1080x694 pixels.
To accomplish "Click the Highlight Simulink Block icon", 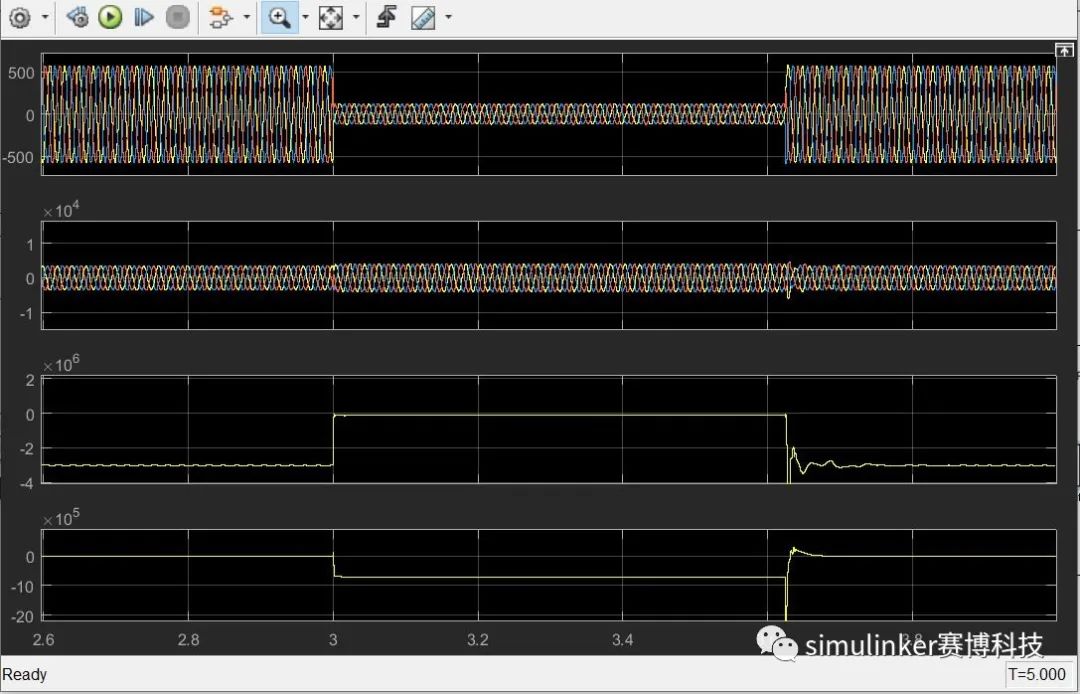I will (220, 17).
